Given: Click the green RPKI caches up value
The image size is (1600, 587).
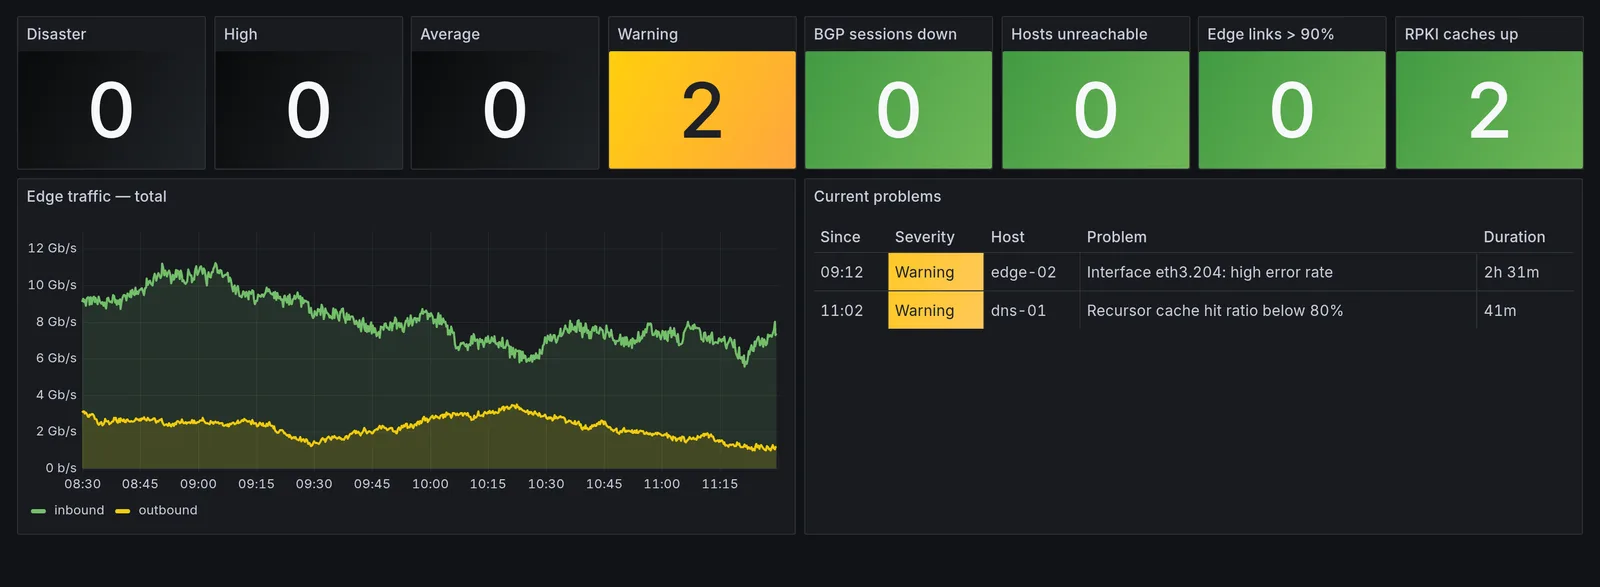Looking at the screenshot, I should click(x=1489, y=110).
